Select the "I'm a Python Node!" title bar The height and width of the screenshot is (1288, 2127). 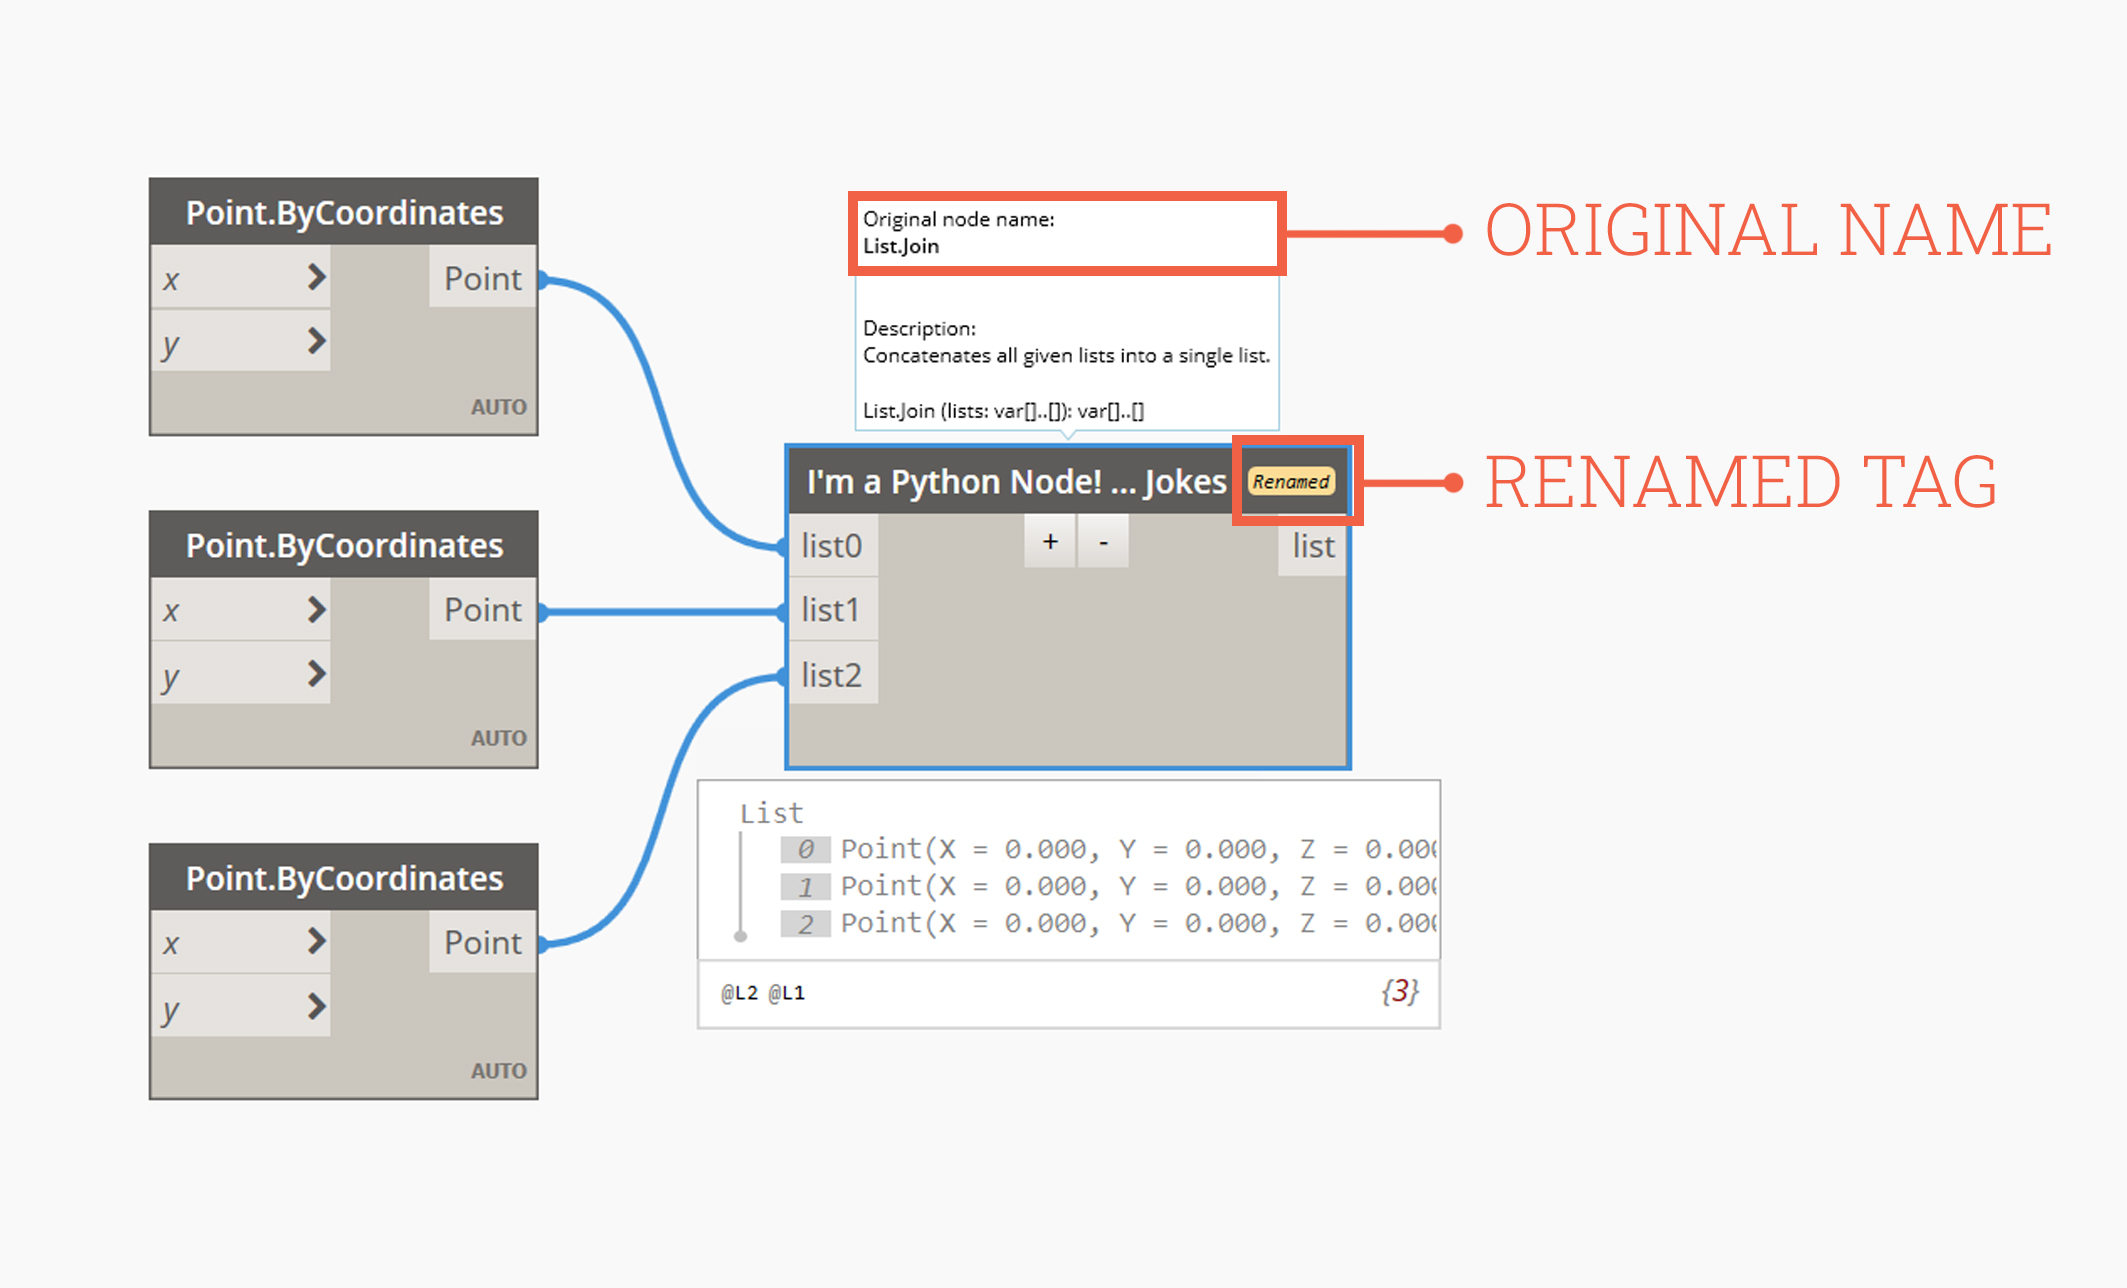coord(1015,482)
